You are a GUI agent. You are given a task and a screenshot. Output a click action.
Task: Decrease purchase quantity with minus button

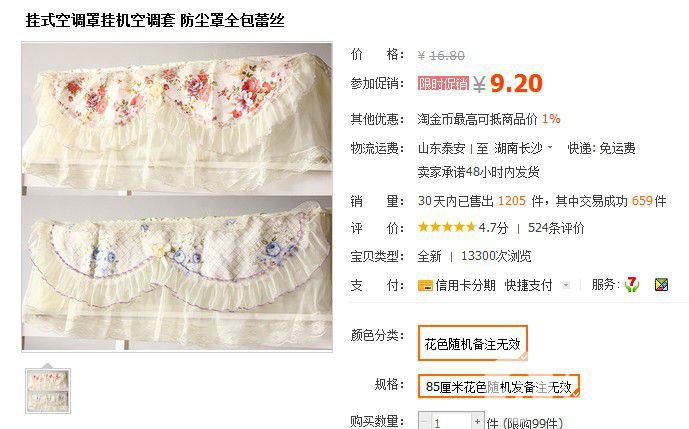[424, 422]
